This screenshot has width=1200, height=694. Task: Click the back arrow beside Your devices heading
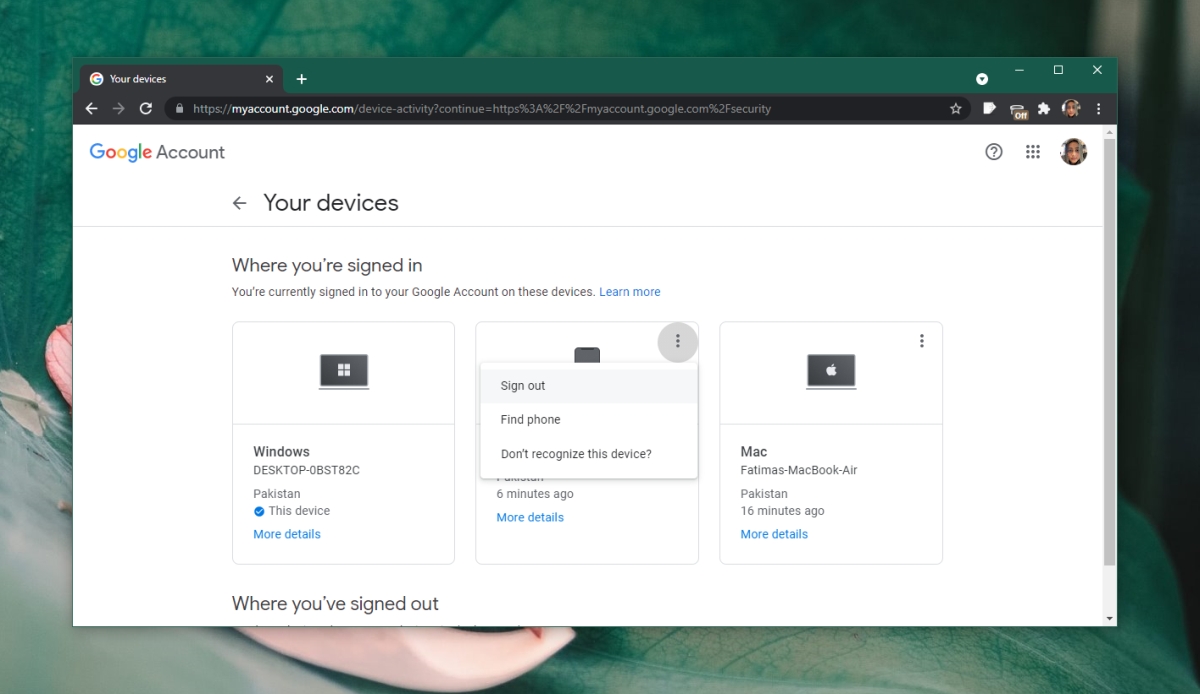[239, 202]
